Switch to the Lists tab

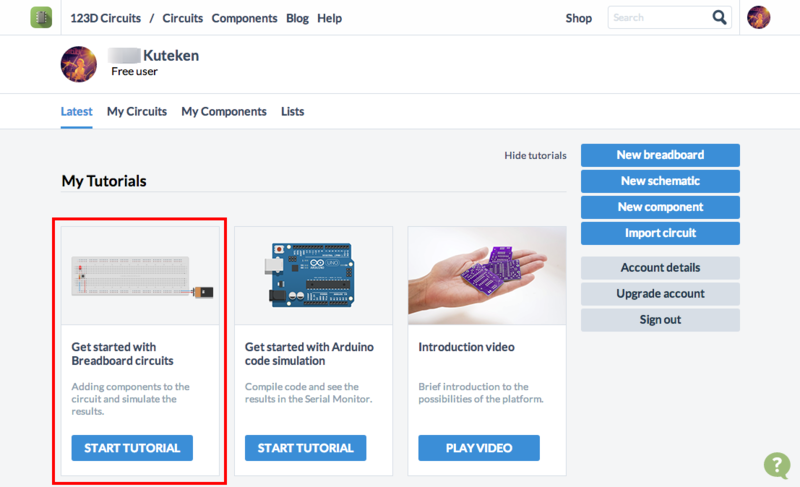(292, 111)
